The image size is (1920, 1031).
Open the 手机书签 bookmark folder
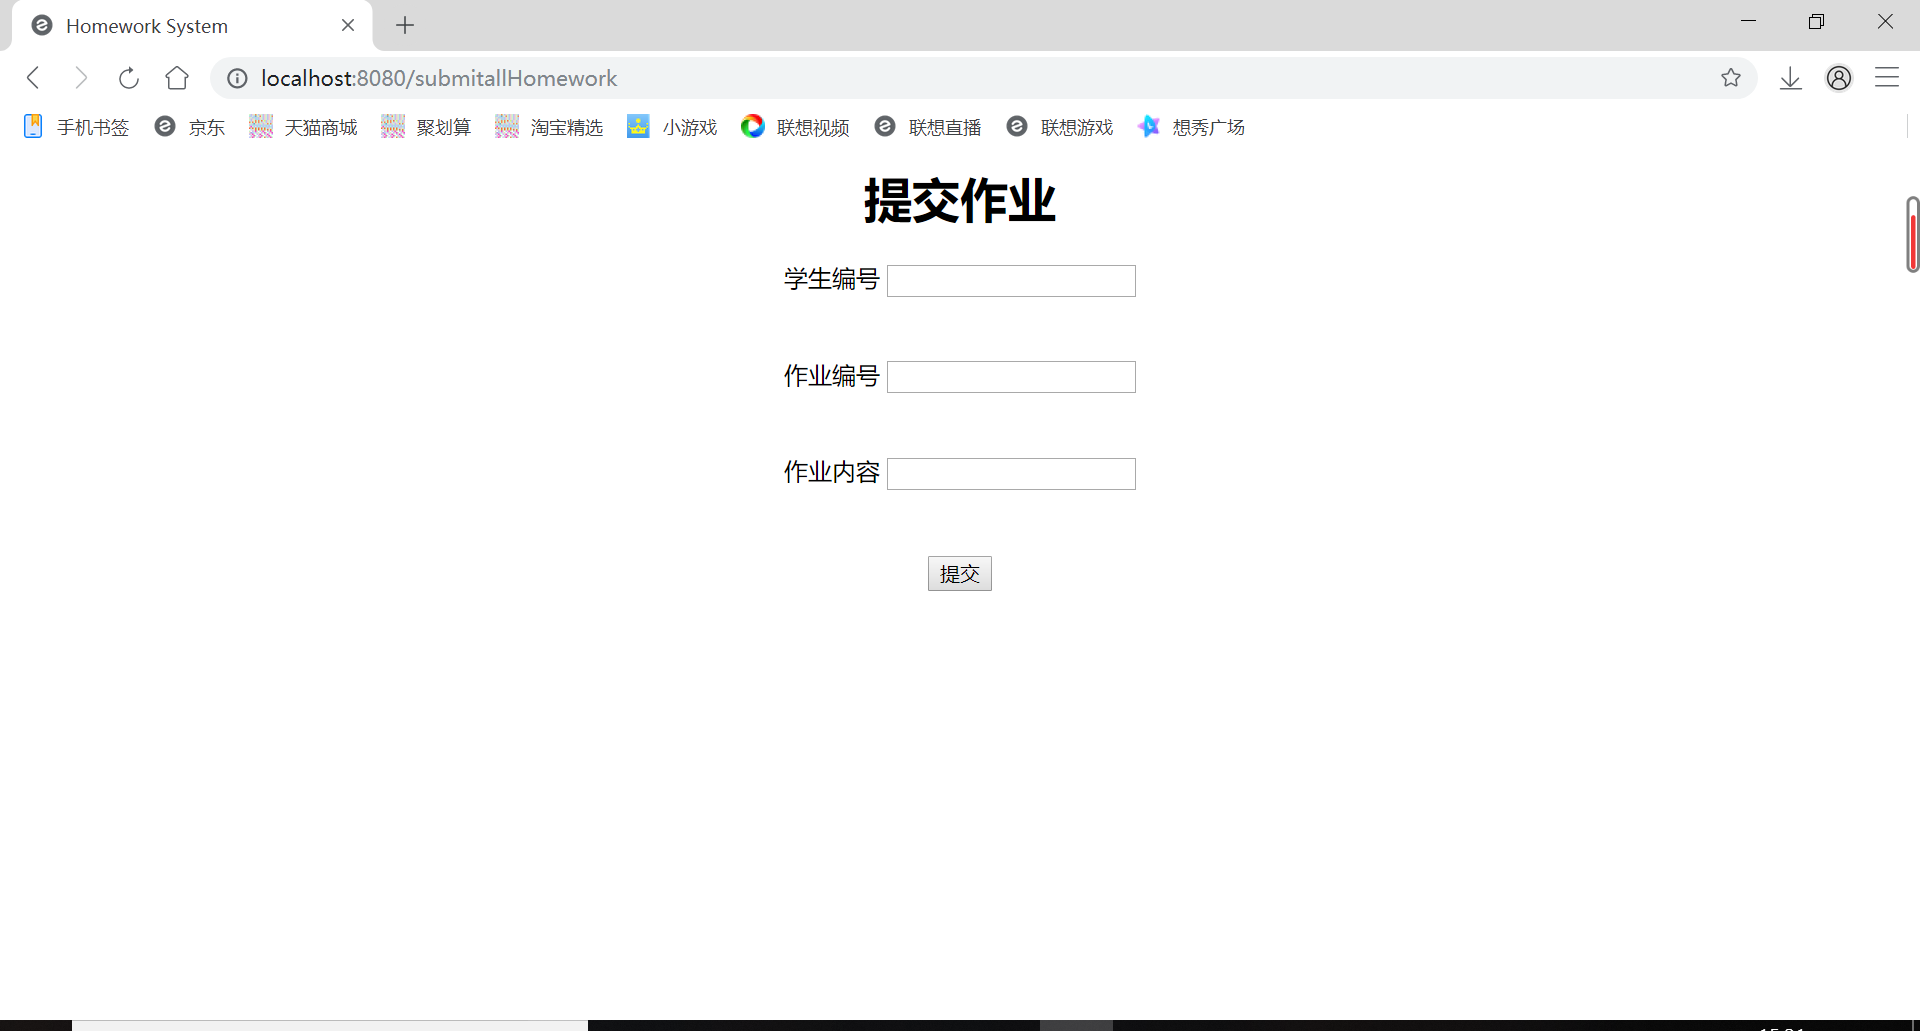(93, 127)
